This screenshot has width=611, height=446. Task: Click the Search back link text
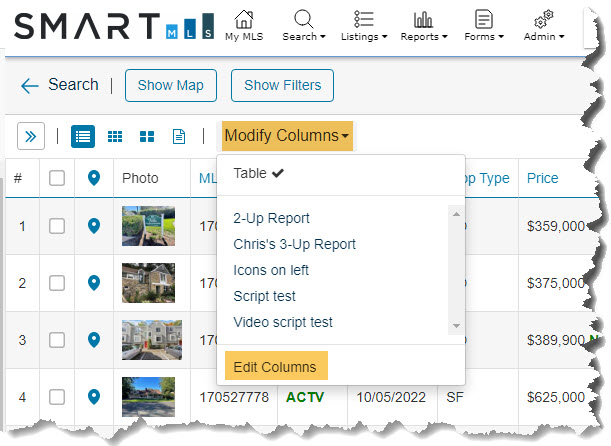tap(73, 85)
